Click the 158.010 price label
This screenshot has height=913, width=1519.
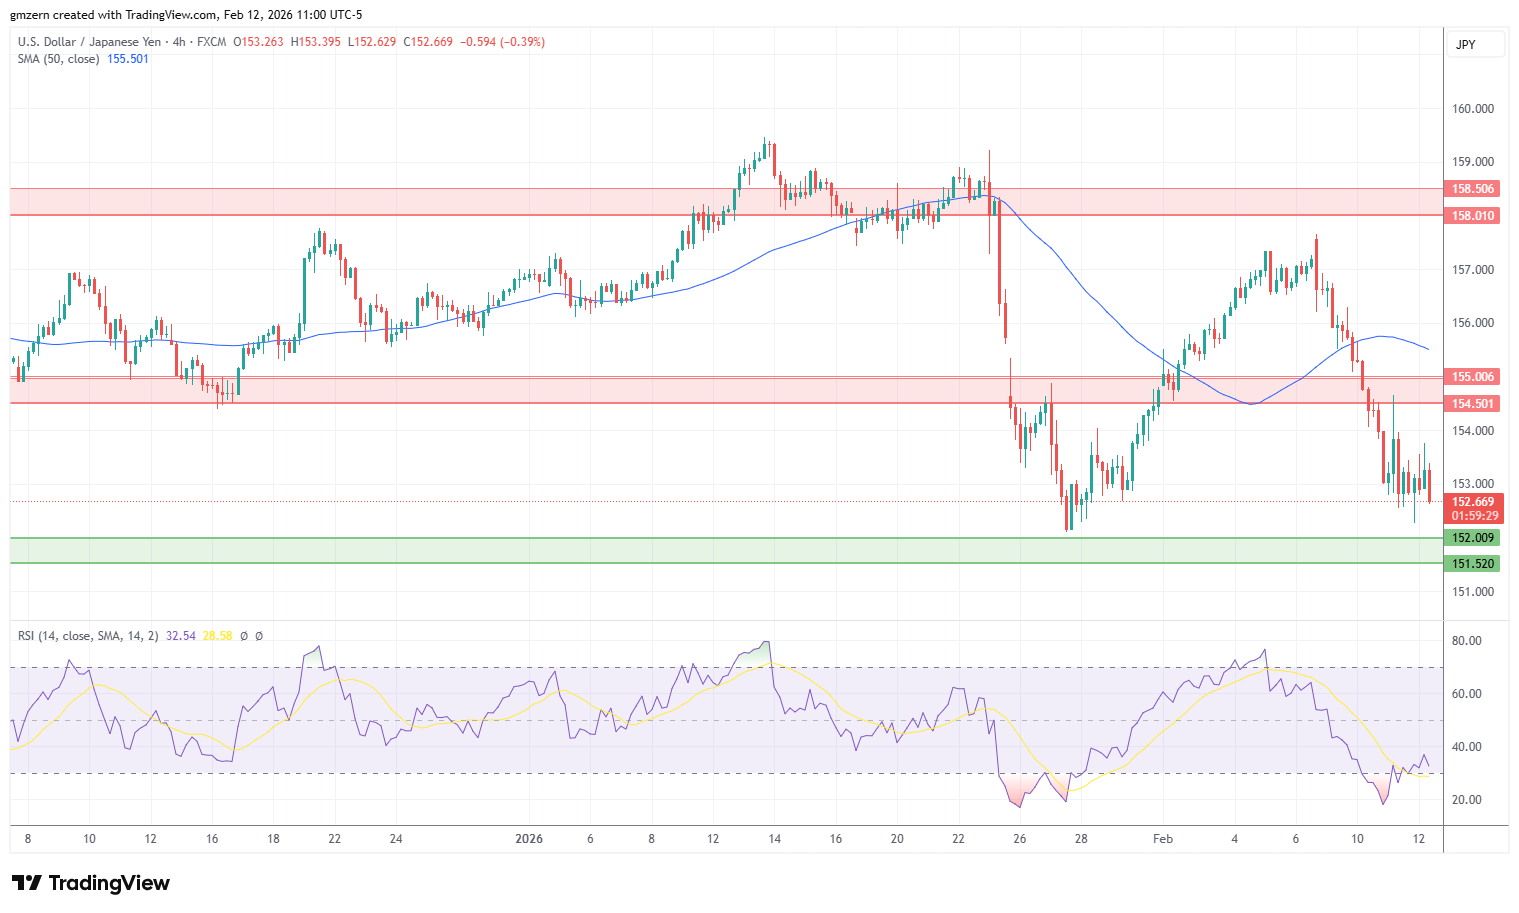tap(1473, 216)
